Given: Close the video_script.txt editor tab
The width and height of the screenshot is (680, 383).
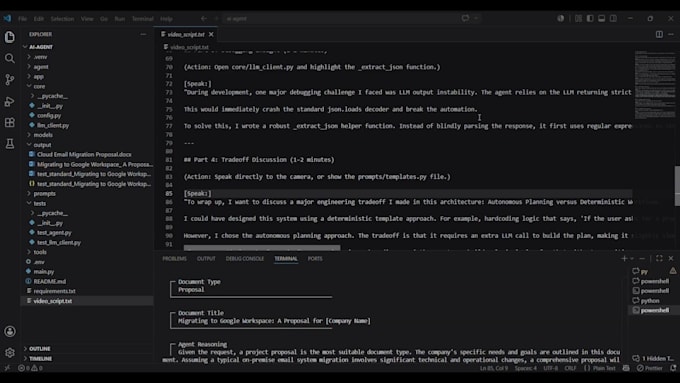Looking at the screenshot, I should click(211, 34).
